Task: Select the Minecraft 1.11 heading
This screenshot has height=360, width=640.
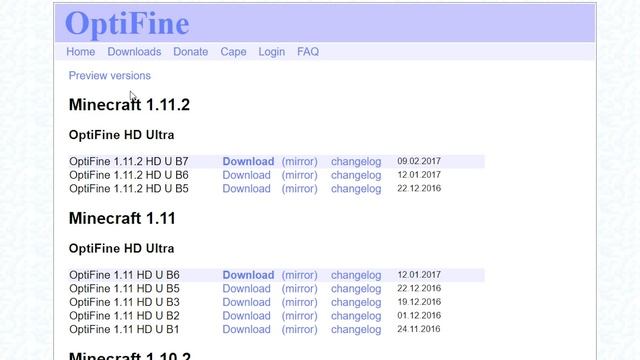Action: (x=122, y=218)
